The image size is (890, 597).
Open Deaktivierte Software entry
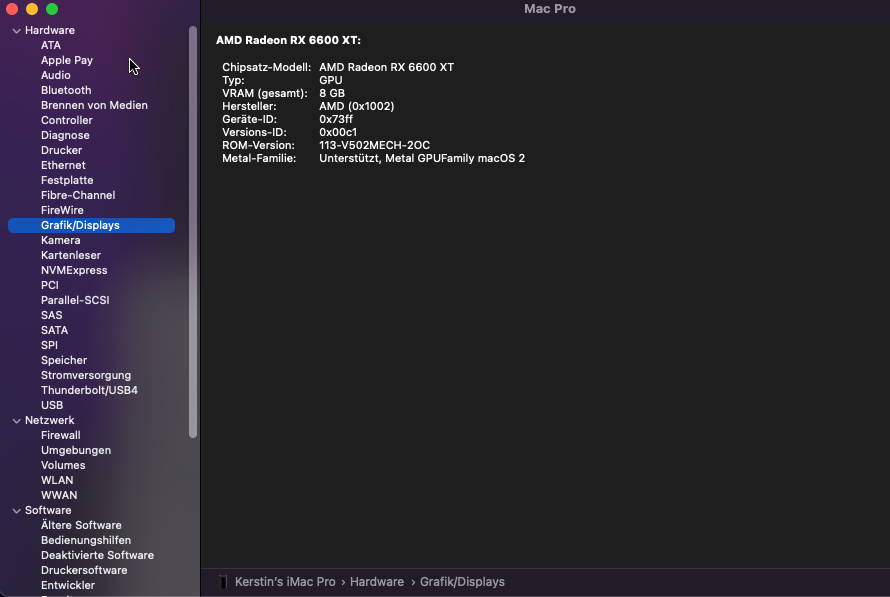97,556
